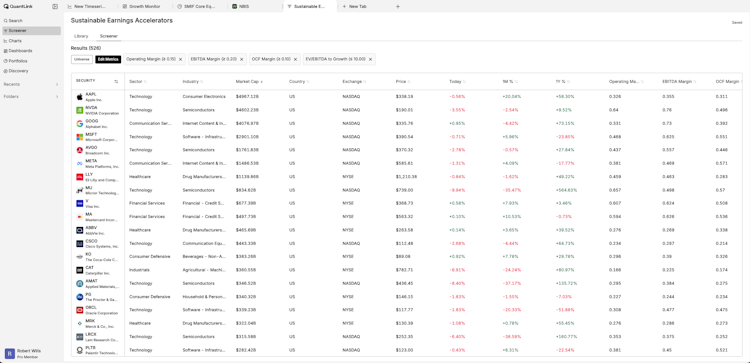
Task: Click the Edit Metrics button
Action: tap(108, 59)
